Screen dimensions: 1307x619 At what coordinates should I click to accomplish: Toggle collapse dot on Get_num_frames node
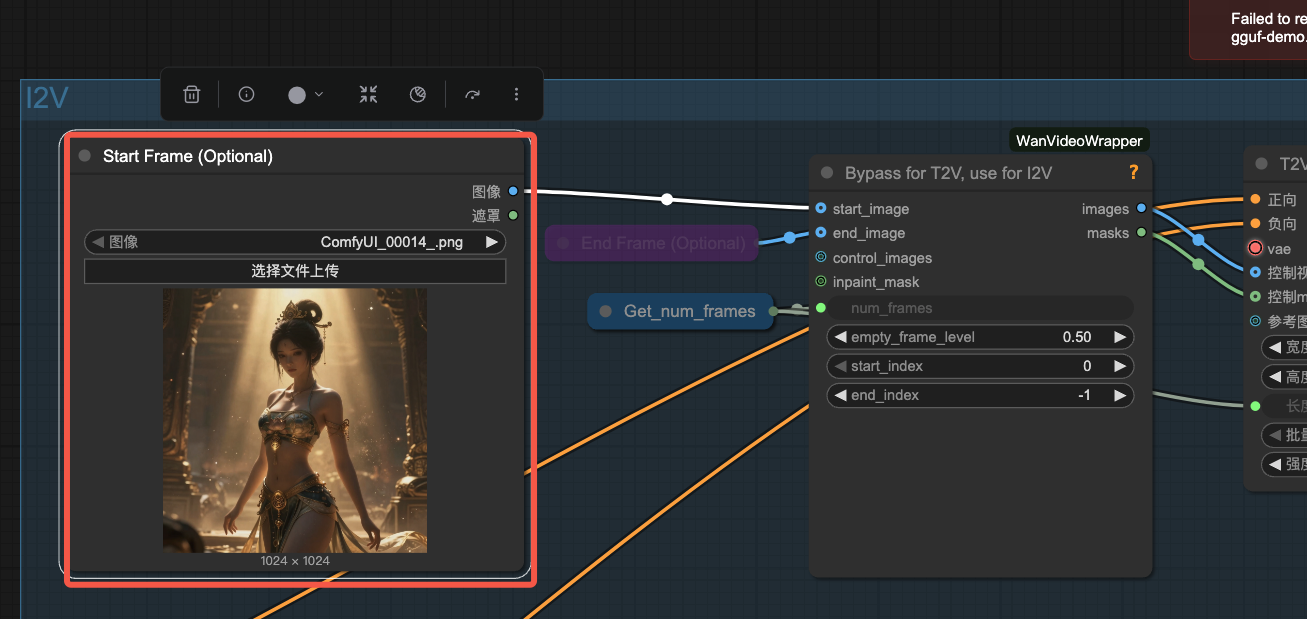606,311
